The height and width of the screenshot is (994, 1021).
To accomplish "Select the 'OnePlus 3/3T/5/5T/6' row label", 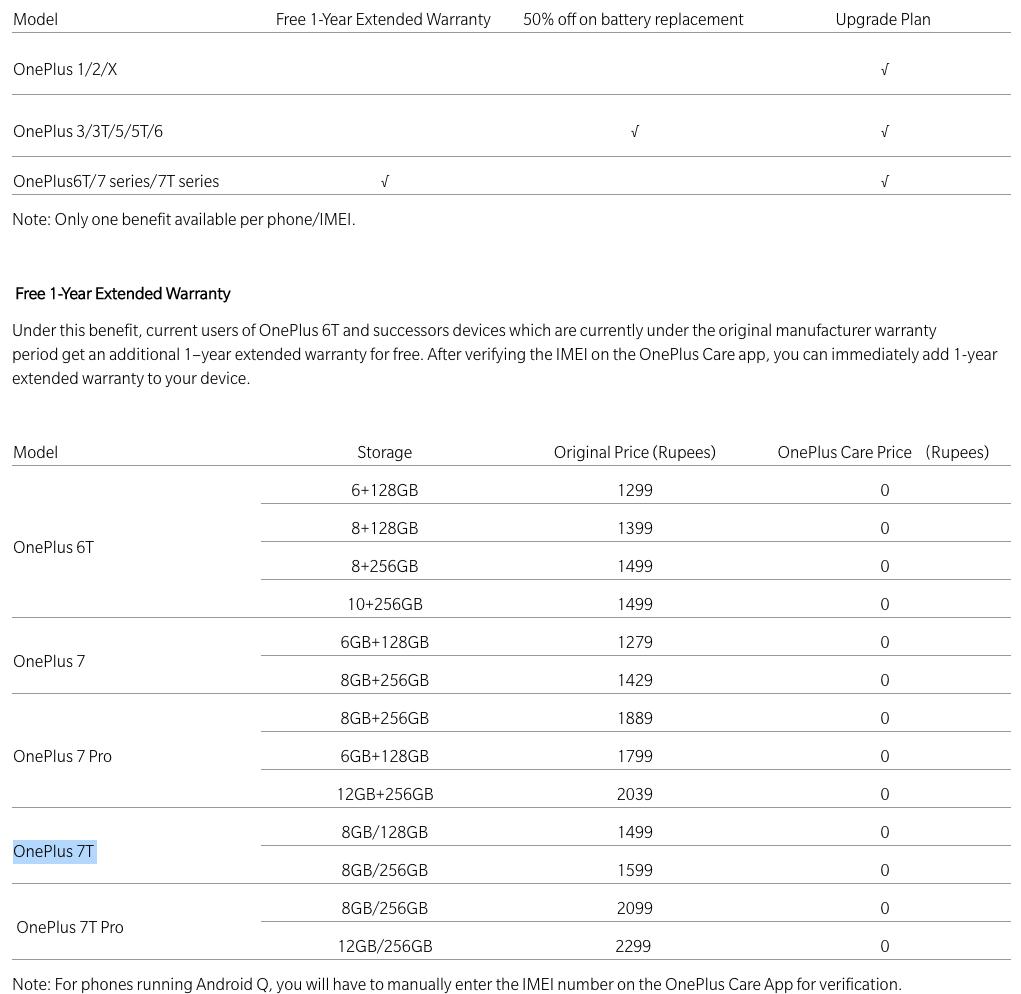I will pyautogui.click(x=88, y=131).
